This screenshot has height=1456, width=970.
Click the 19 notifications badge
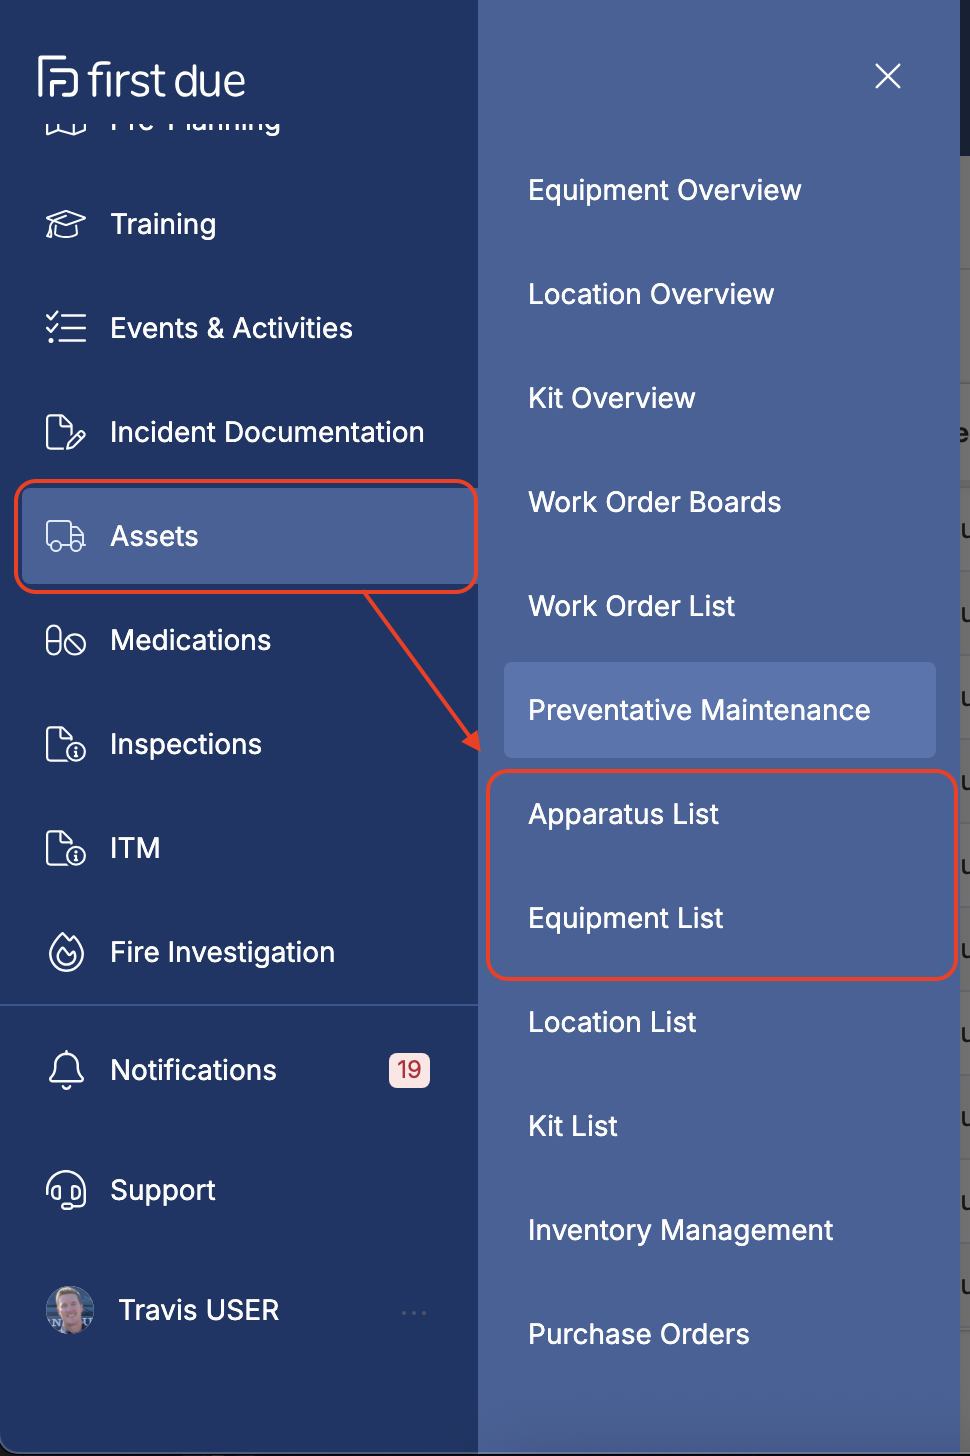point(409,1070)
